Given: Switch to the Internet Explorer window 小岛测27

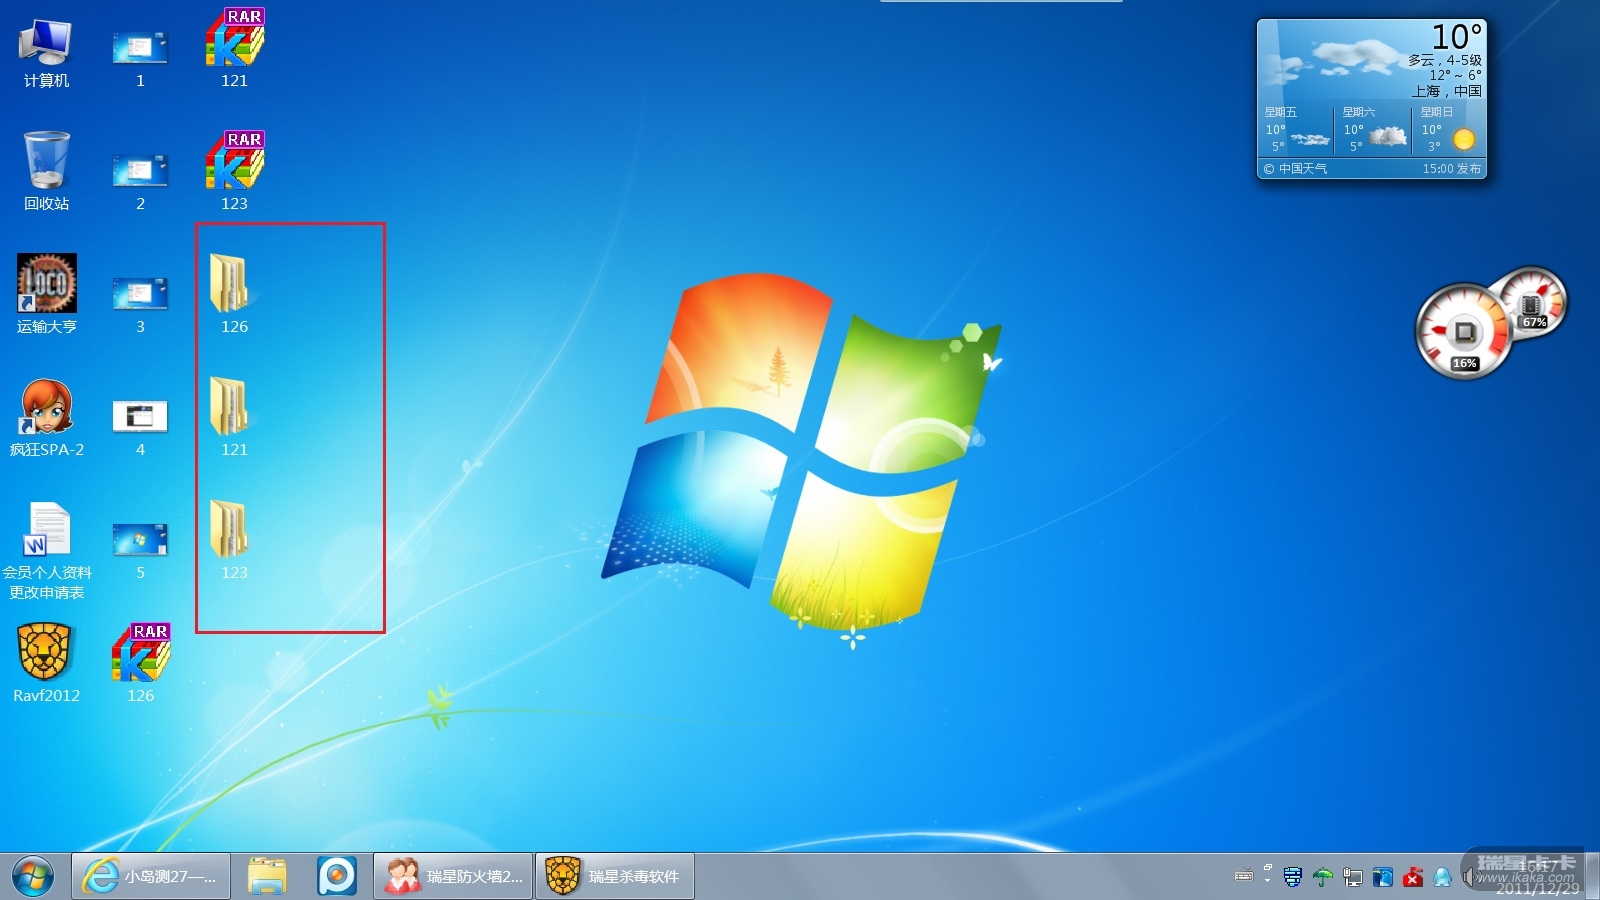Looking at the screenshot, I should tap(151, 876).
